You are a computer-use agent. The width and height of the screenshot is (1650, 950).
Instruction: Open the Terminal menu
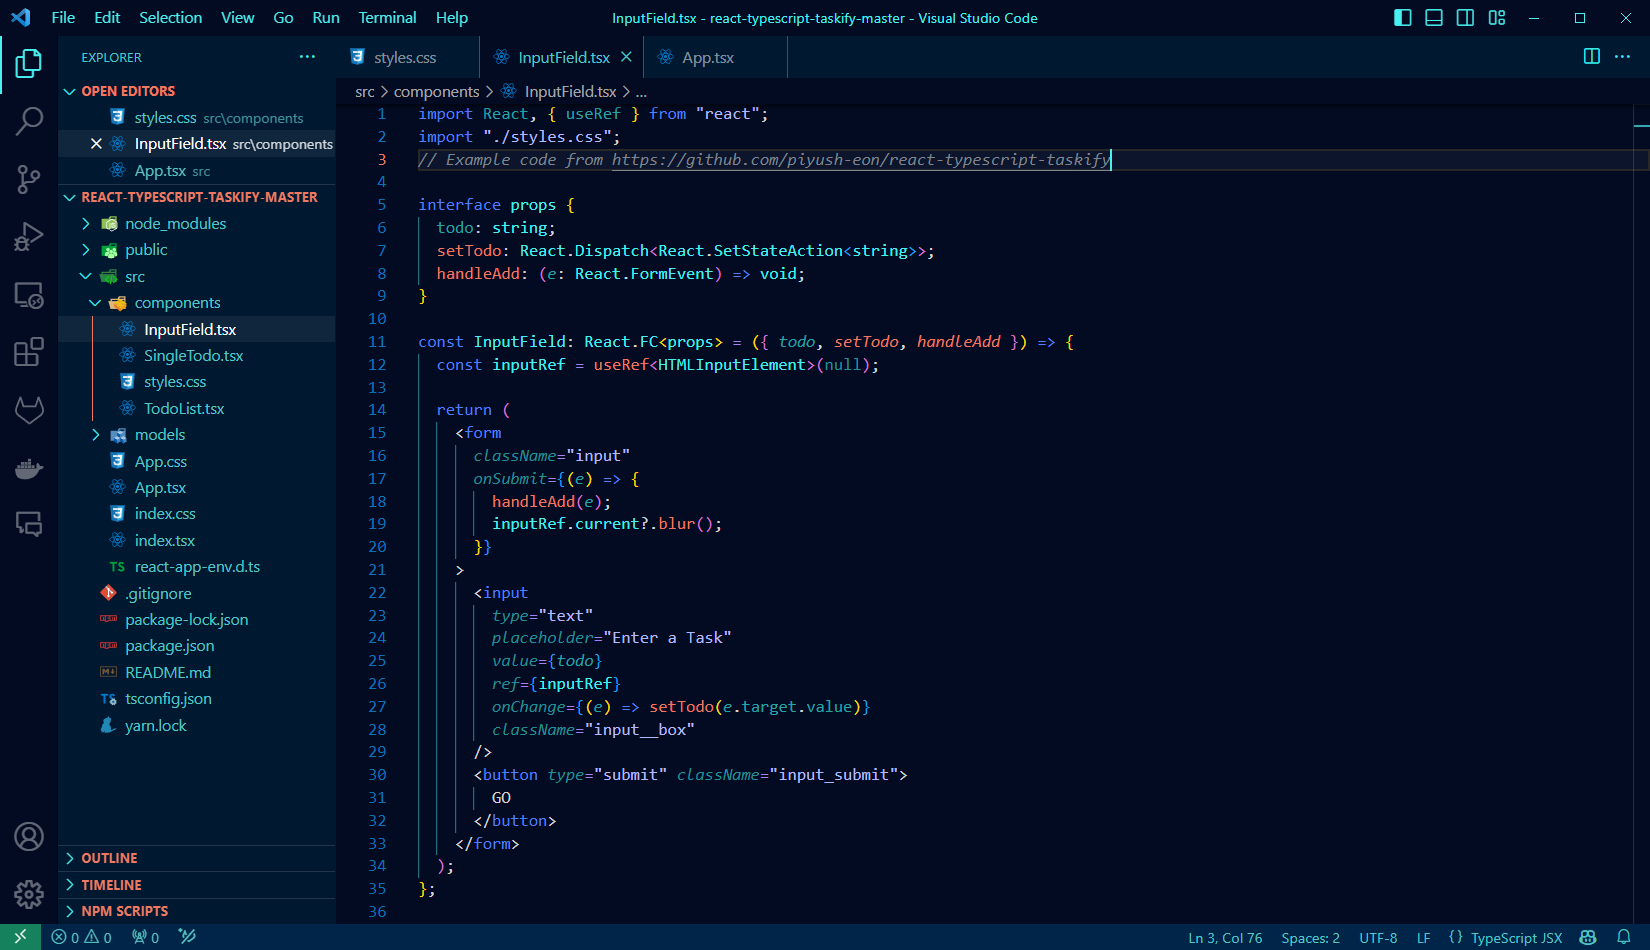[387, 18]
